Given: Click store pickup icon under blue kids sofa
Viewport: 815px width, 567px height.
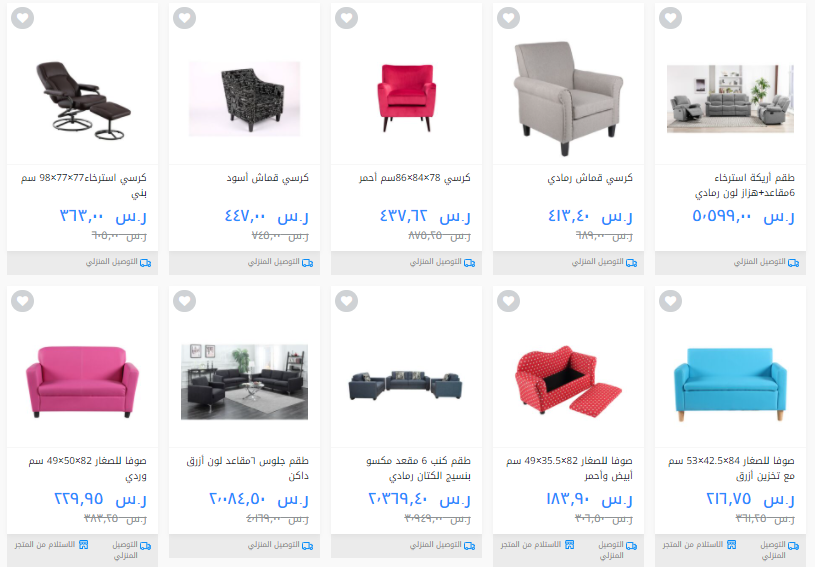Looking at the screenshot, I should tap(731, 545).
